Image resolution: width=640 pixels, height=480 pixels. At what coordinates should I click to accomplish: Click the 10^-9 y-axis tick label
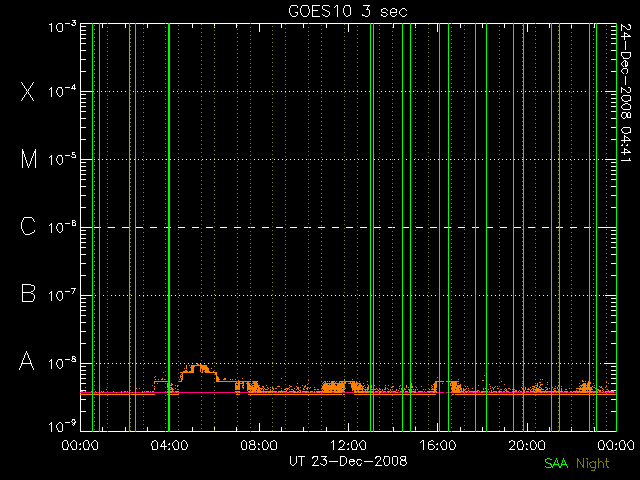62,427
